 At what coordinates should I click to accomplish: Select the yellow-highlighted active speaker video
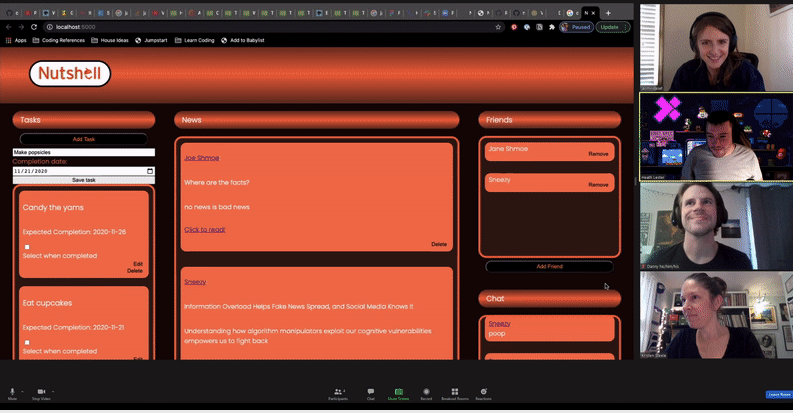[x=716, y=136]
